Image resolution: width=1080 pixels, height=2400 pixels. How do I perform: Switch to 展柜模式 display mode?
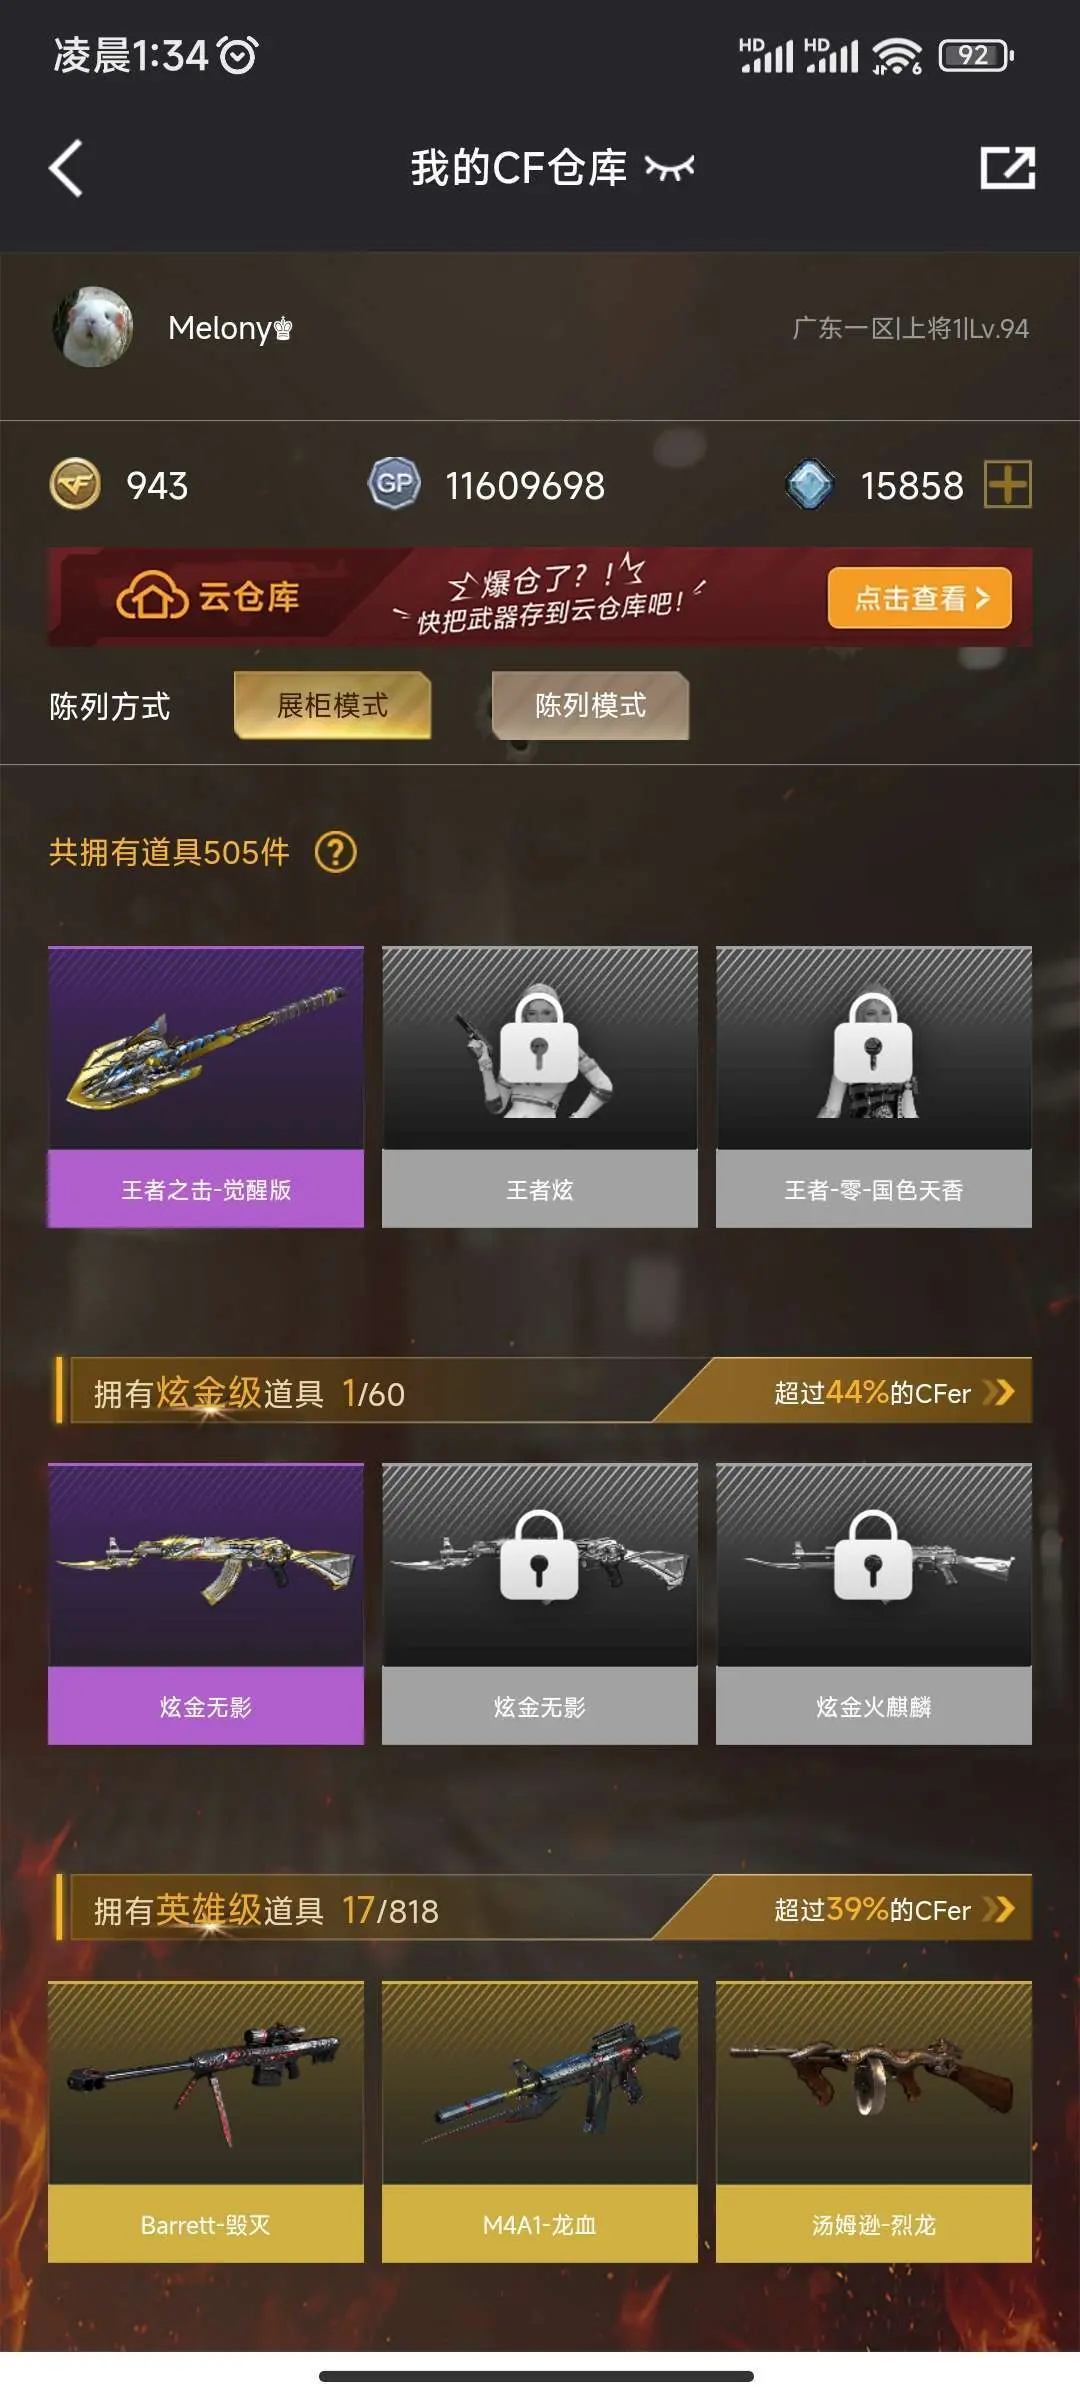[333, 705]
